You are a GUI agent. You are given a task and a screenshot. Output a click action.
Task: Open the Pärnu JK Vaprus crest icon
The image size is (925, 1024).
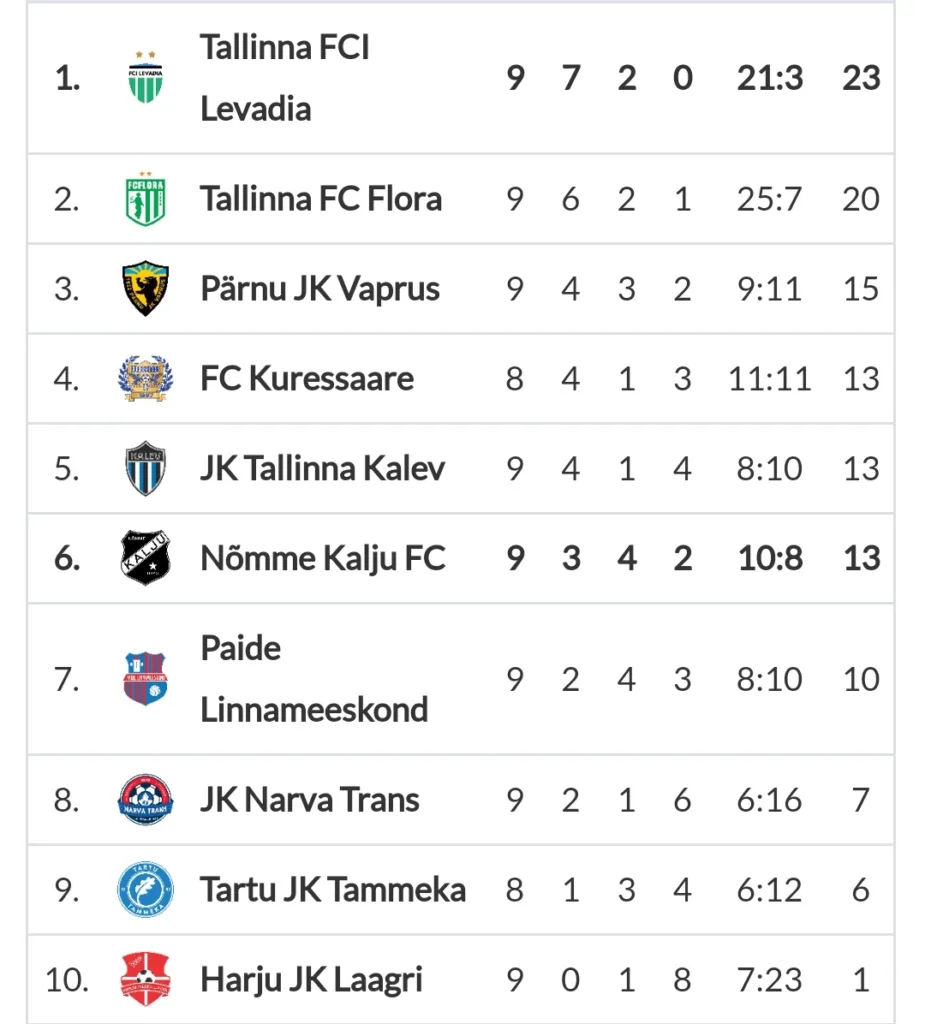click(x=145, y=288)
